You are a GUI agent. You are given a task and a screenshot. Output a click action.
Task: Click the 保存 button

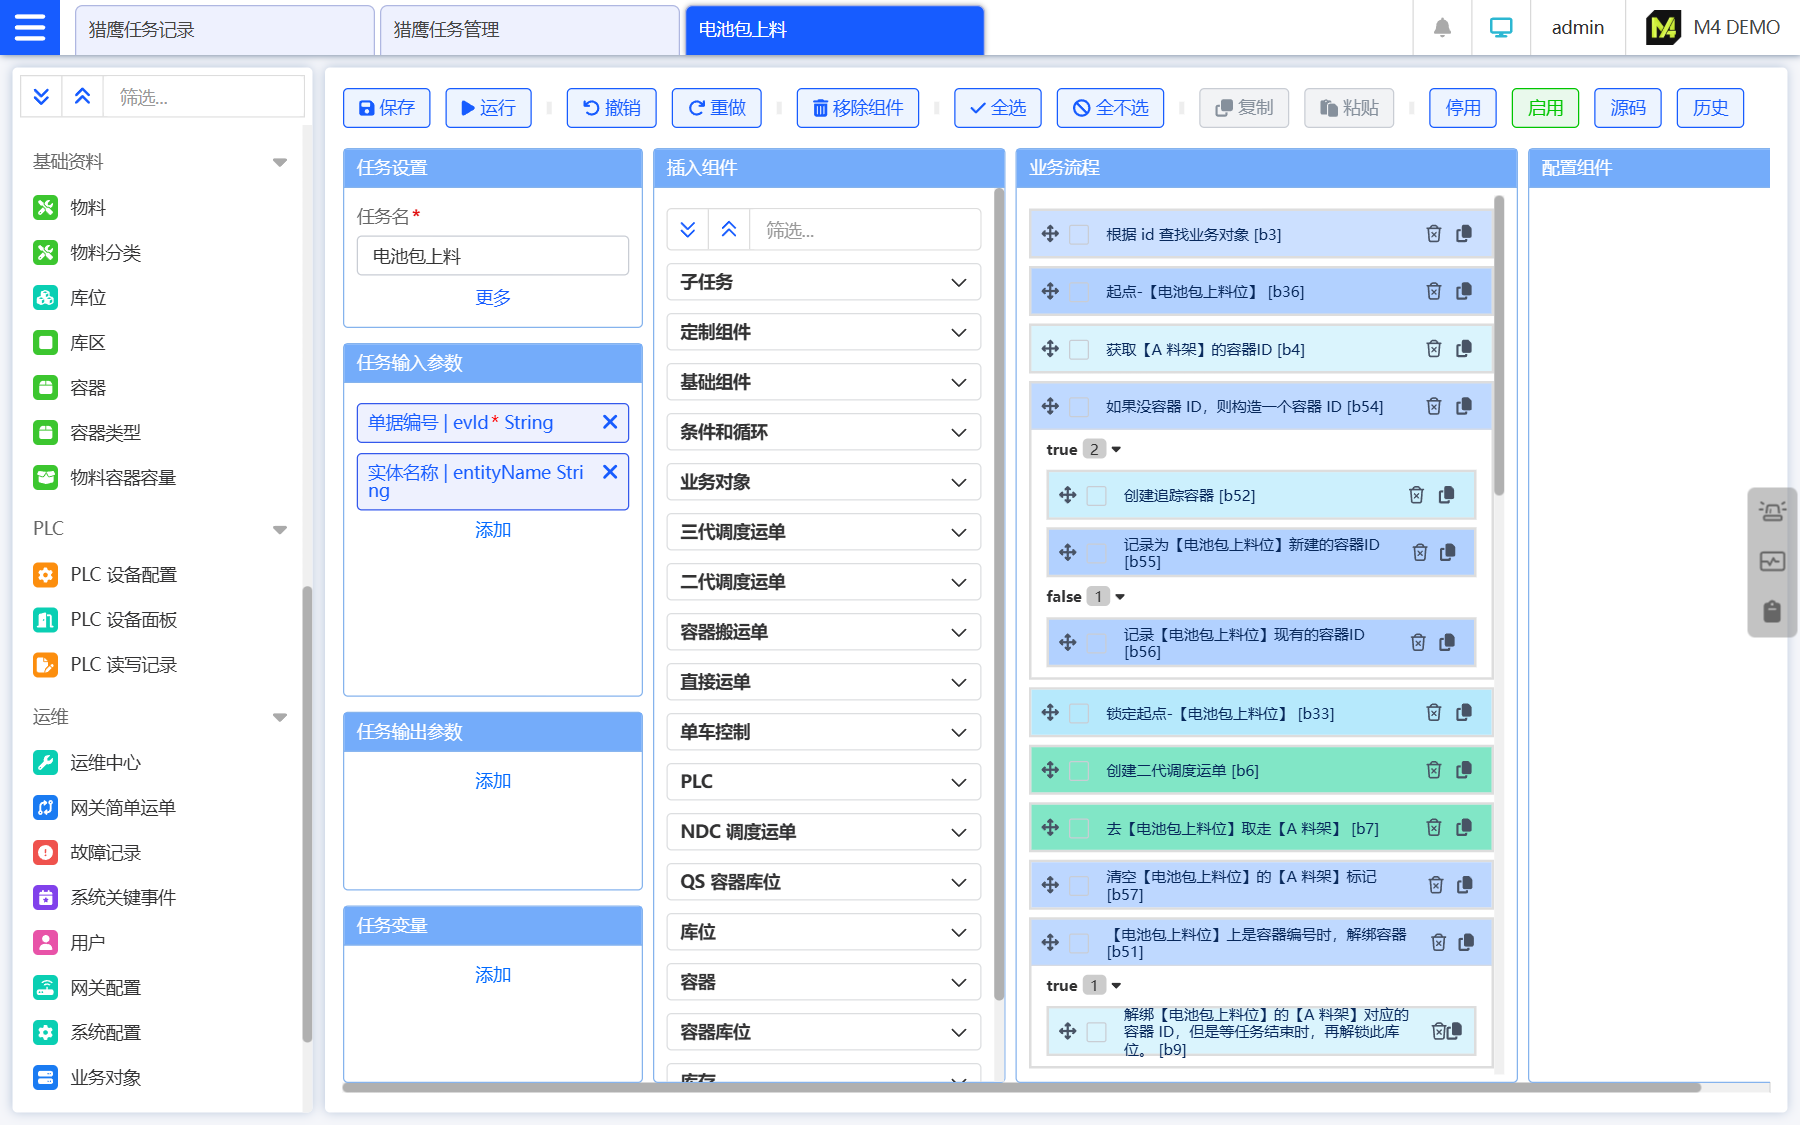tap(386, 108)
